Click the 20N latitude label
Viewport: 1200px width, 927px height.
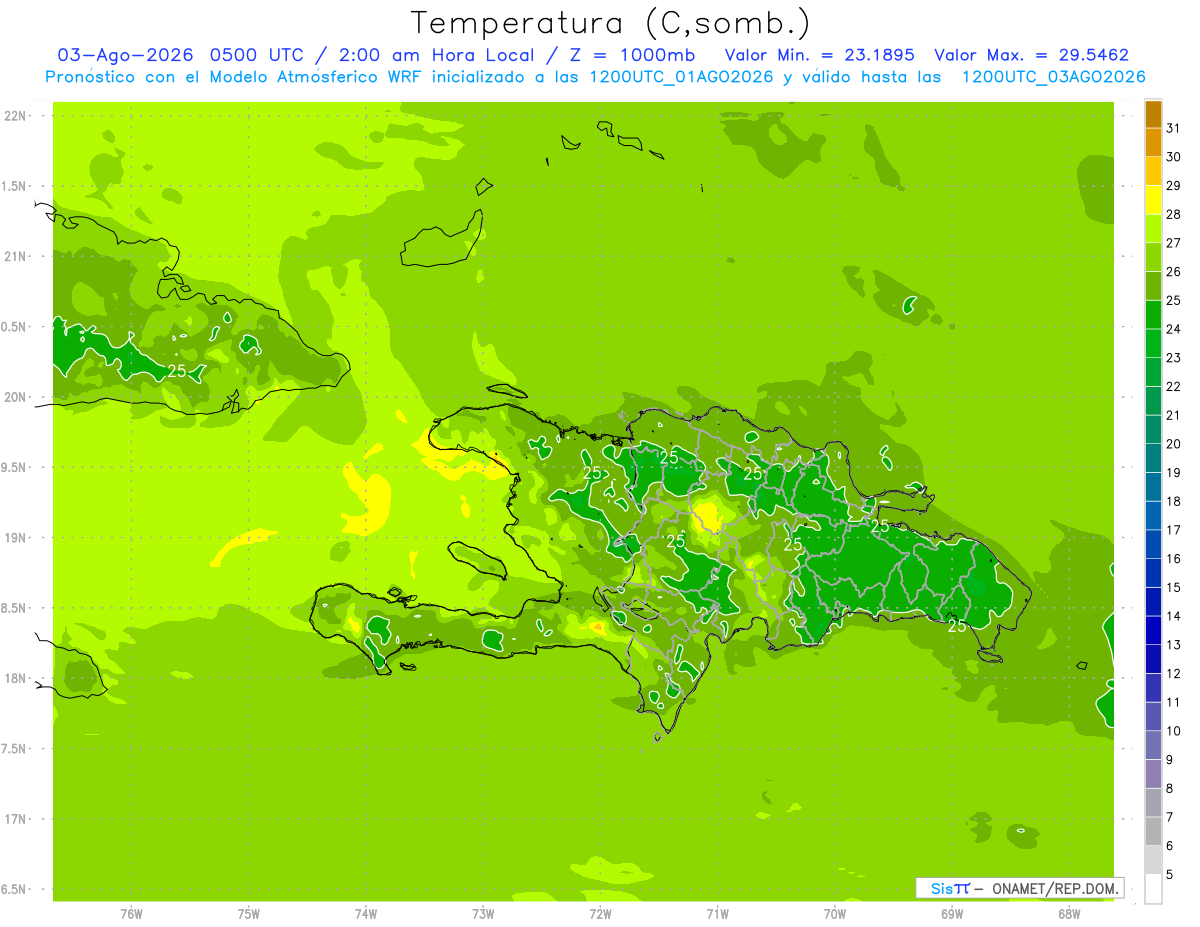[x=15, y=397]
